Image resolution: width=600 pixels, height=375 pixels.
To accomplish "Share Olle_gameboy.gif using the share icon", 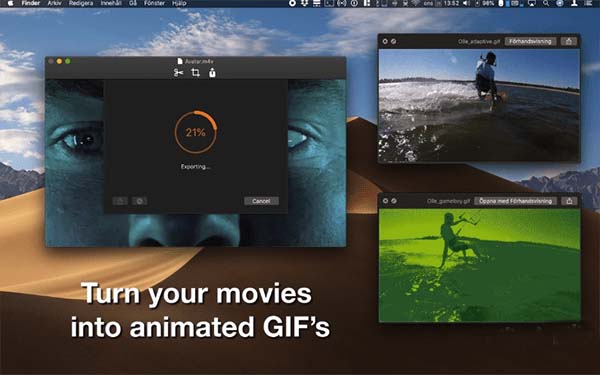I will 569,201.
